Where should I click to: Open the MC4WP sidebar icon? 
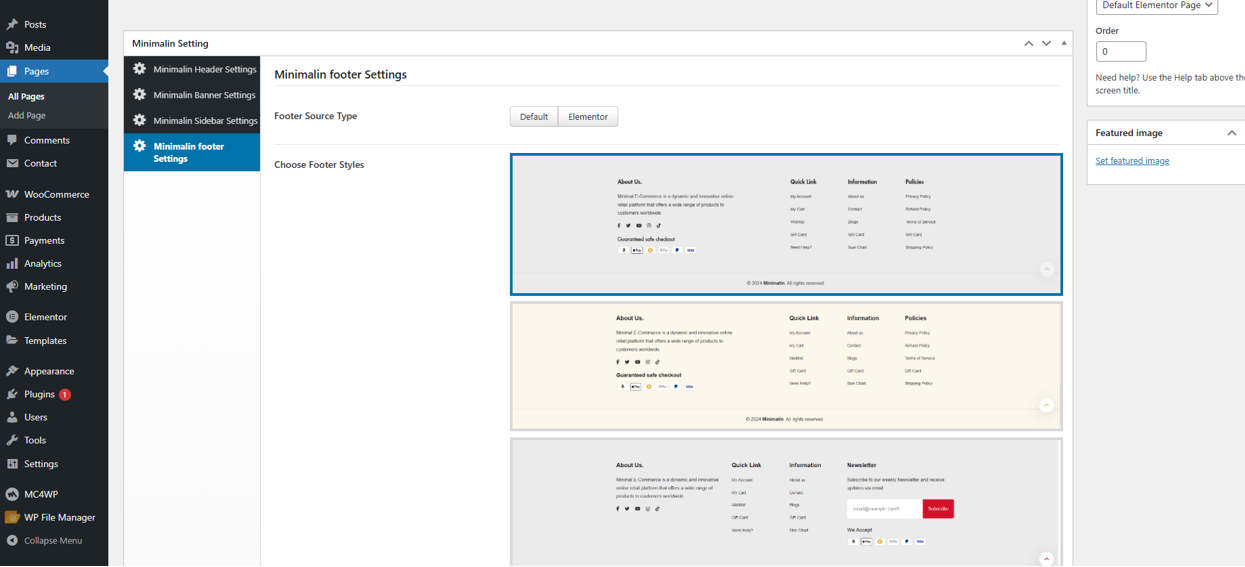(12, 494)
